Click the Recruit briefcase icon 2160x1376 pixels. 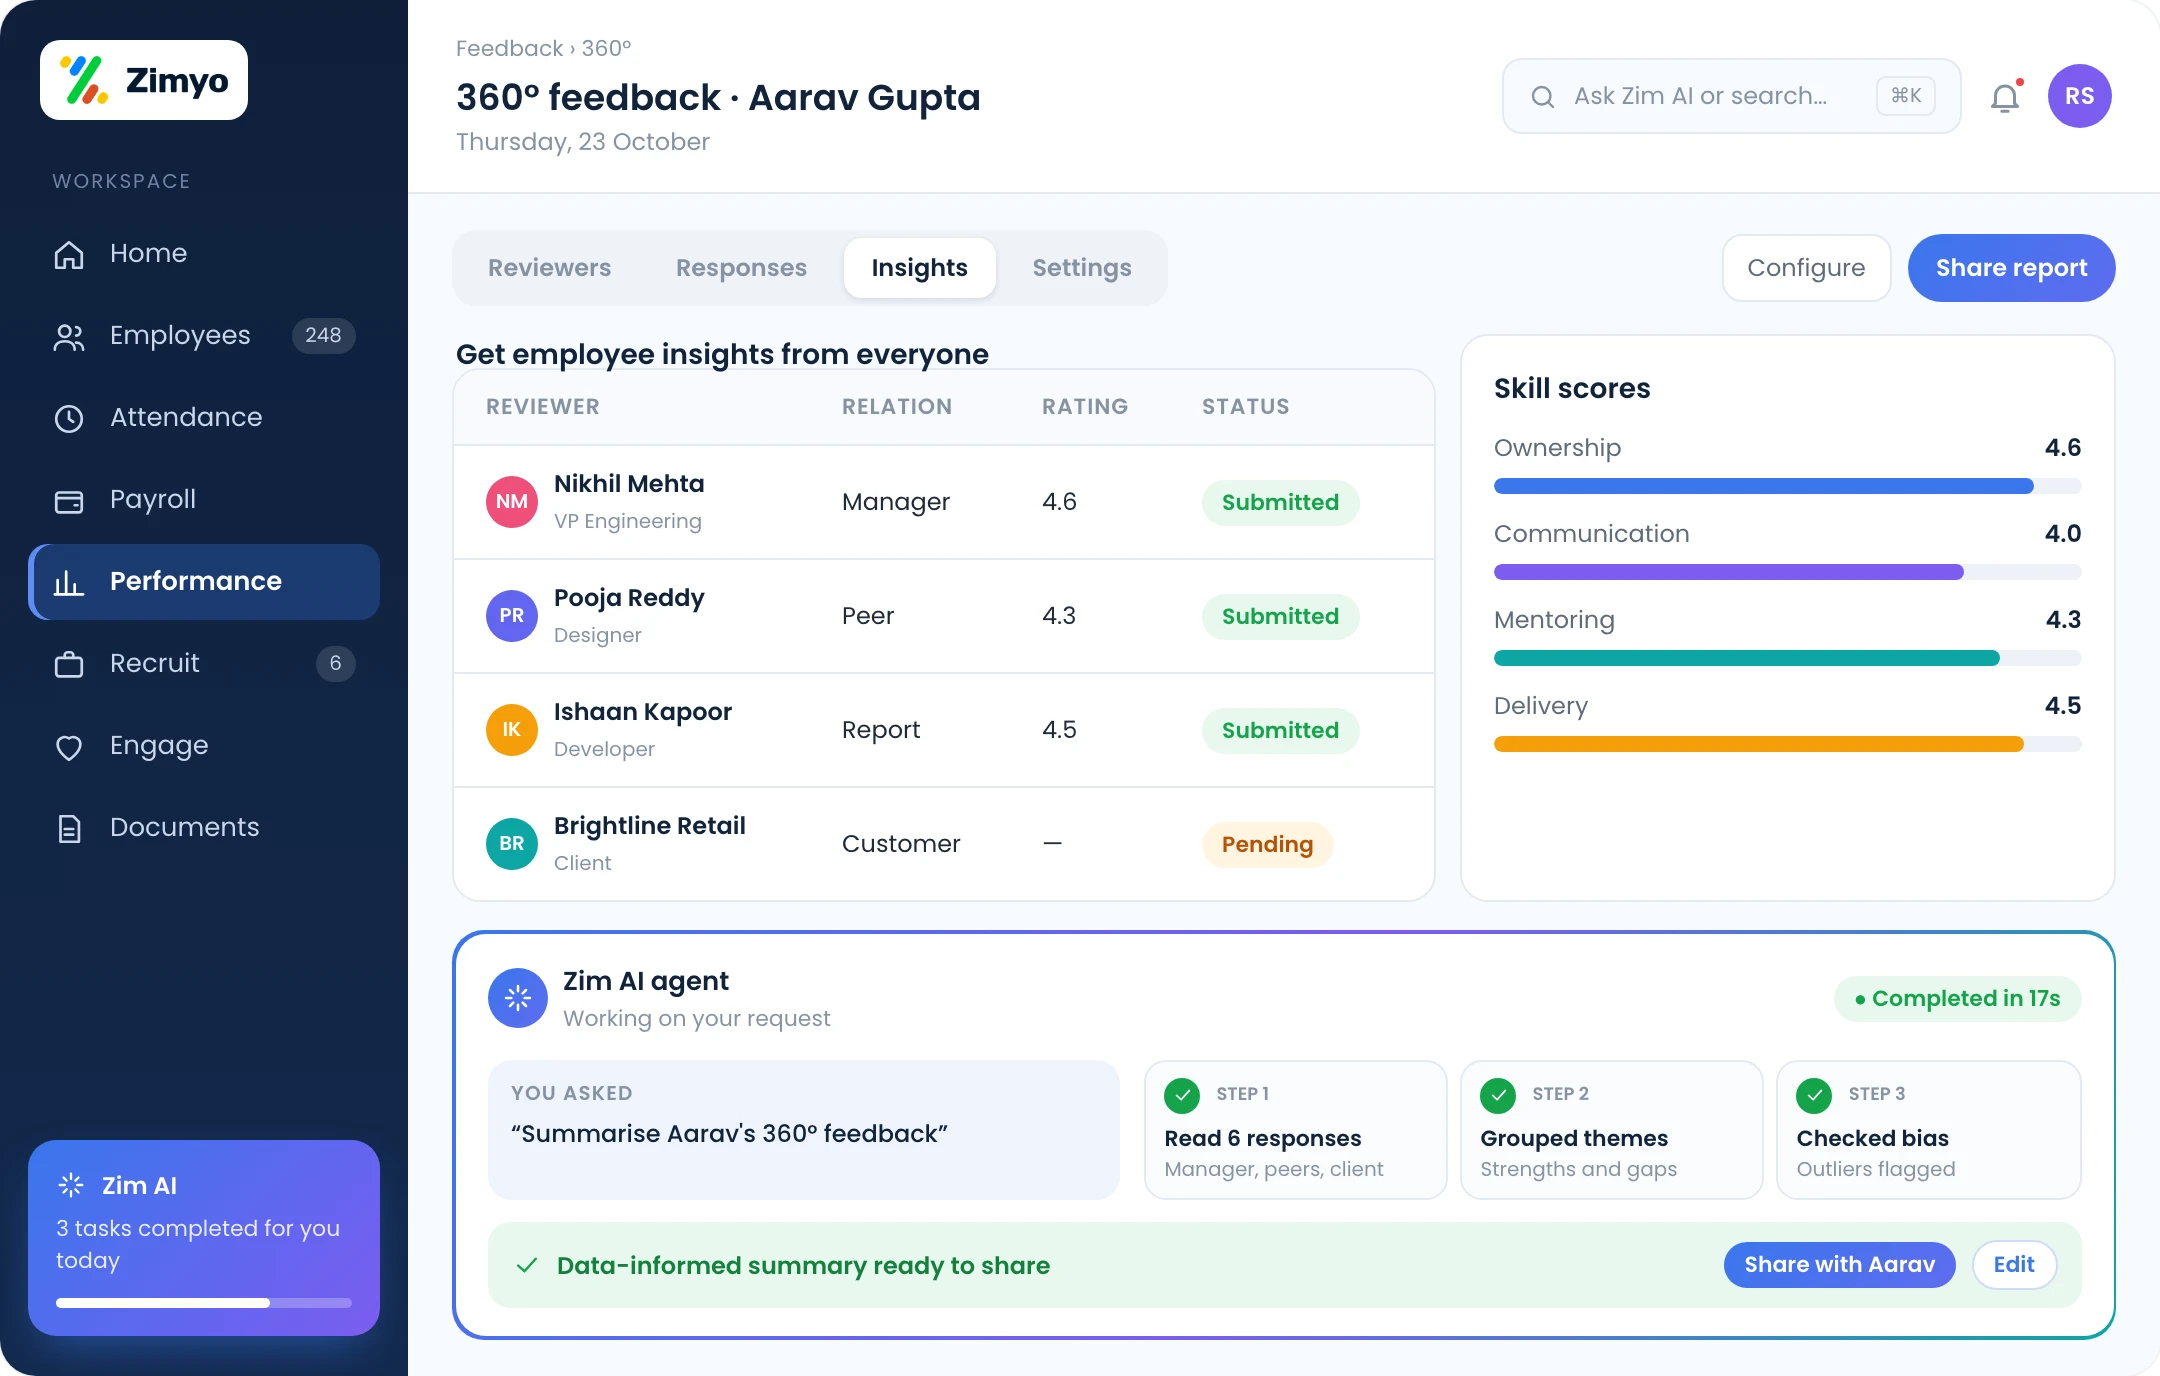69,664
